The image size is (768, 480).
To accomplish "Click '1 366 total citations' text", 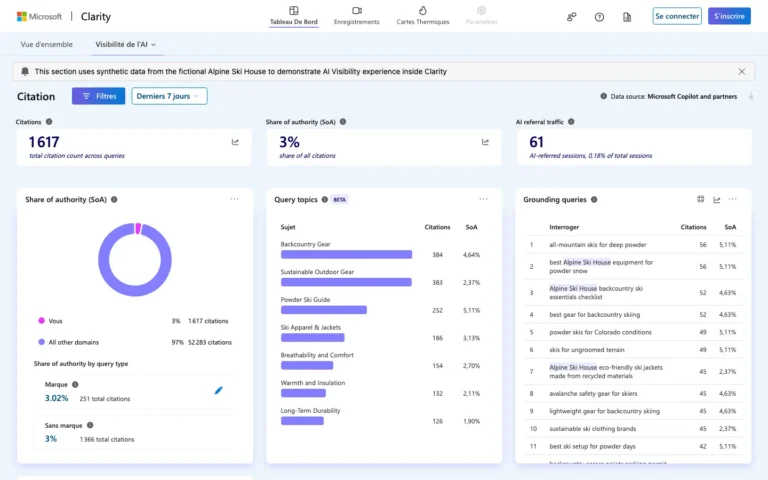I will (x=107, y=439).
